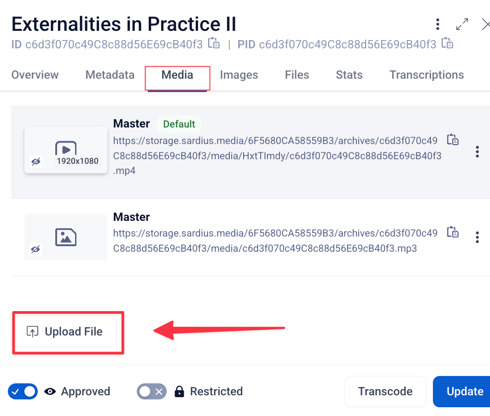Click the Upload File button
The image size is (490, 416).
coord(66,332)
